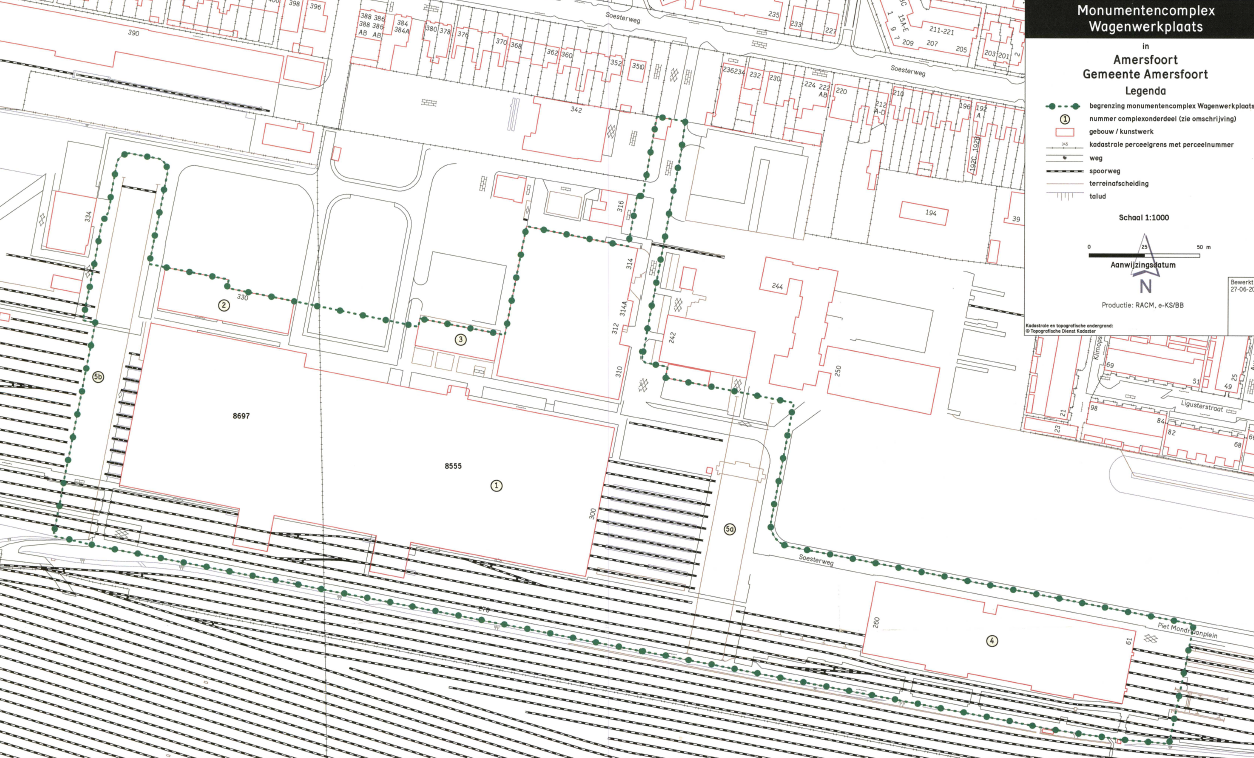Click building number 342
Image resolution: width=1254 pixels, height=758 pixels.
[575, 109]
